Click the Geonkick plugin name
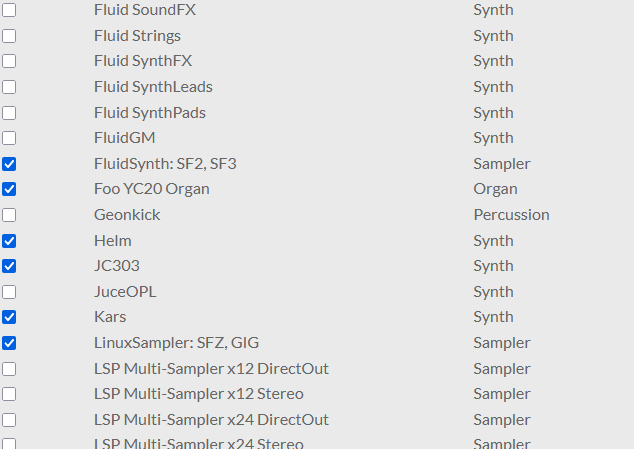The image size is (634, 449). [127, 215]
